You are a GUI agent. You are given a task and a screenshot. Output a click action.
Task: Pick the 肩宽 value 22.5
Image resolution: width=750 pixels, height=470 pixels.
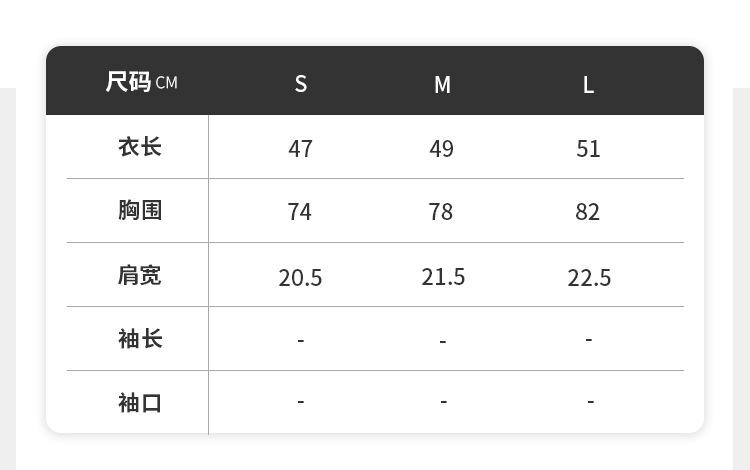tap(589, 278)
